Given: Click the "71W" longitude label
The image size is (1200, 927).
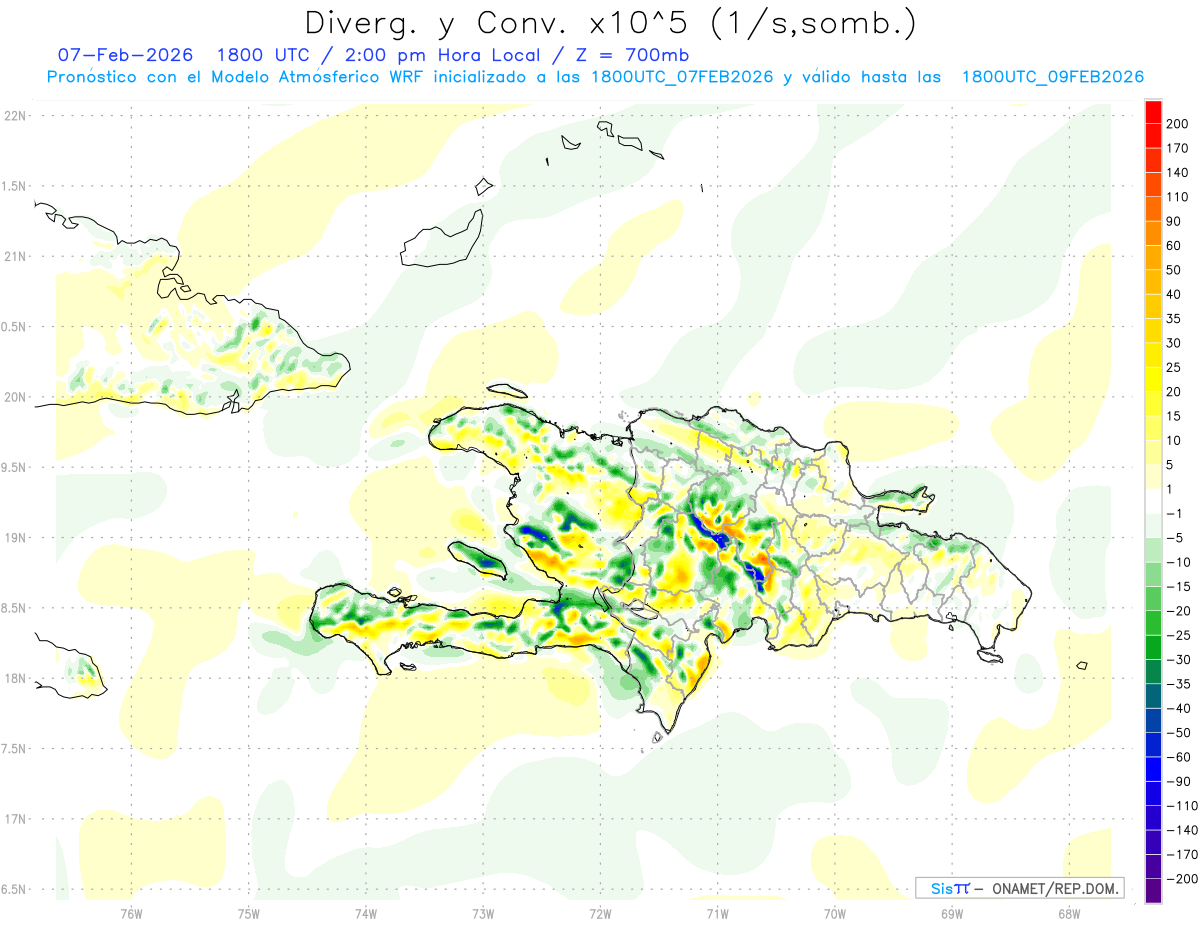Looking at the screenshot, I should pos(717,913).
